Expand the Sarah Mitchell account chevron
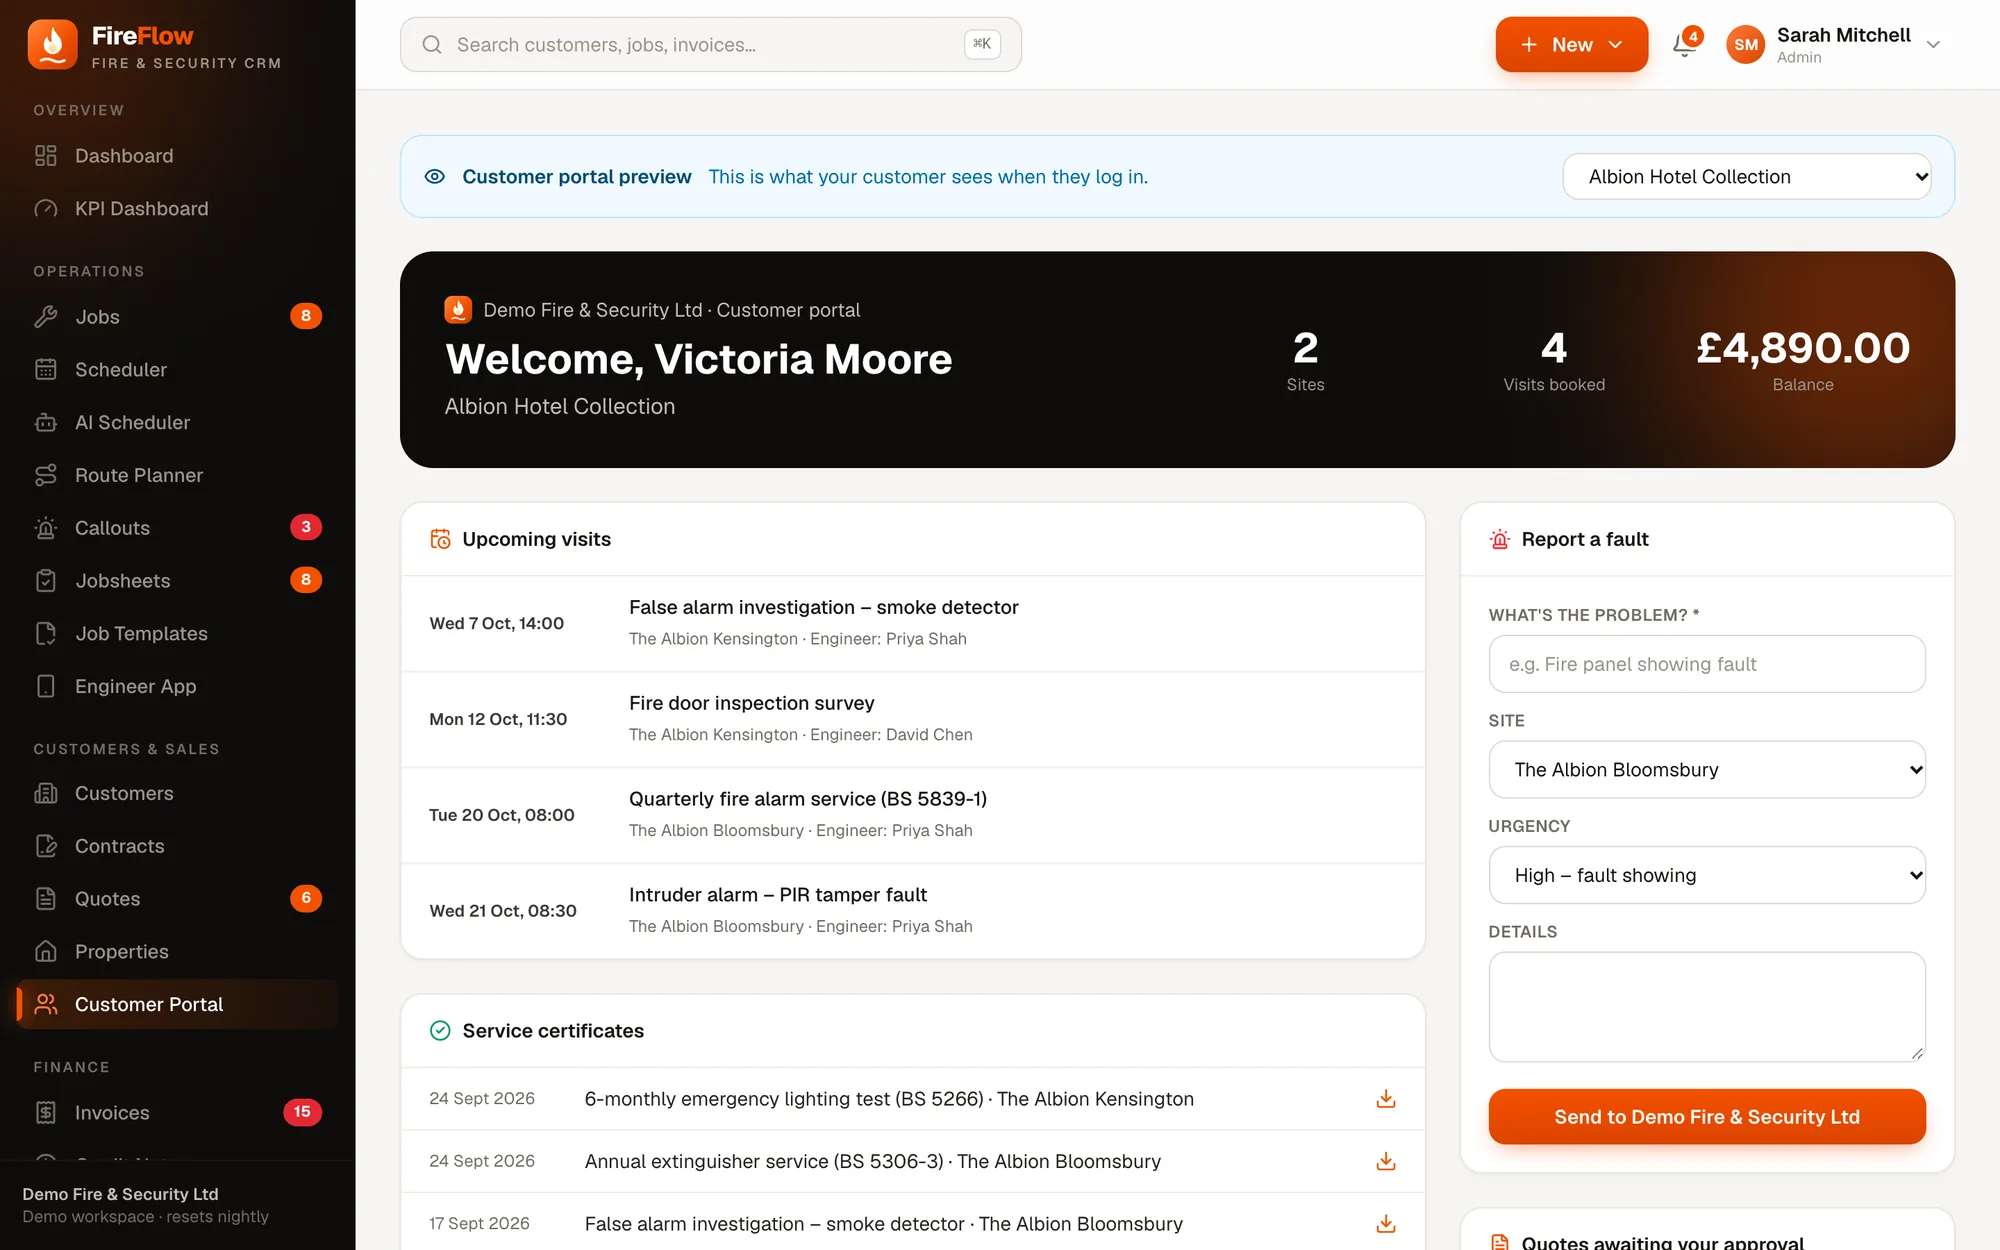 coord(1933,45)
